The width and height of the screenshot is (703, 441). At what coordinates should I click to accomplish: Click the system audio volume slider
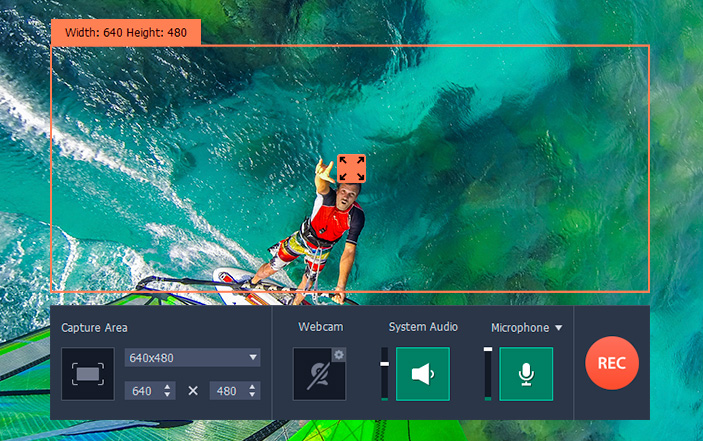[x=384, y=374]
